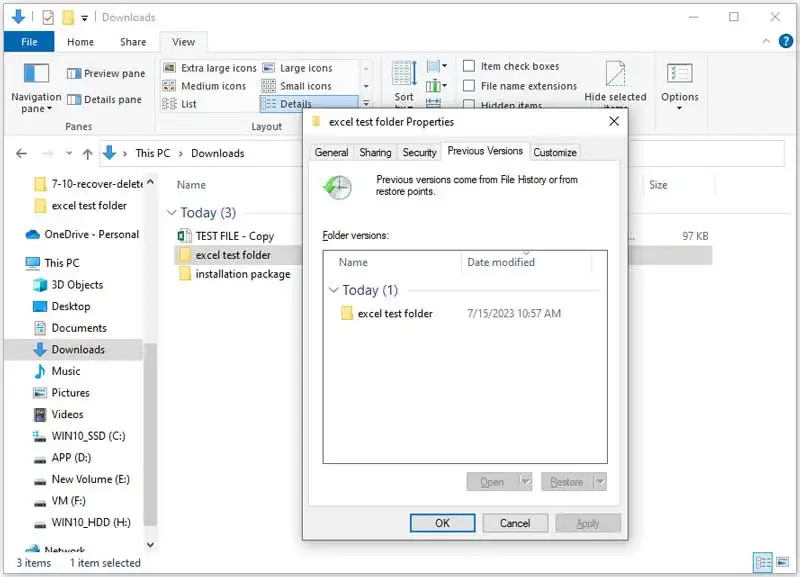Enable Item check boxes

click(x=468, y=67)
